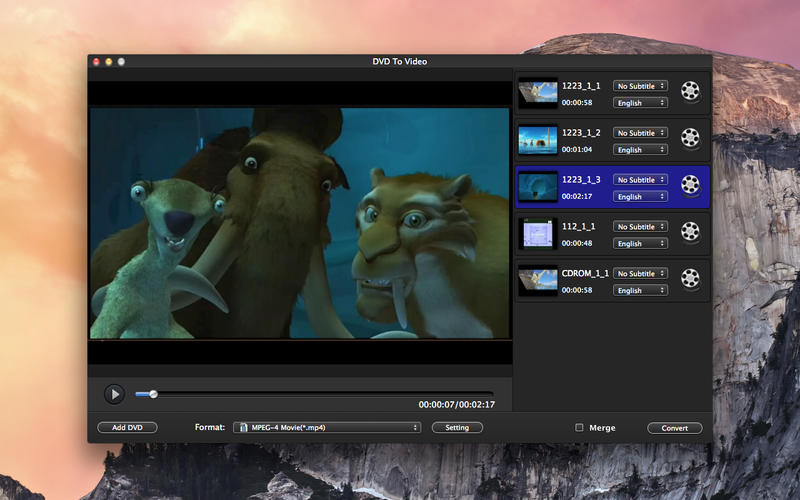Viewport: 800px width, 500px height.
Task: Select the CDROM_1_1 list item thumbnail
Action: point(537,280)
